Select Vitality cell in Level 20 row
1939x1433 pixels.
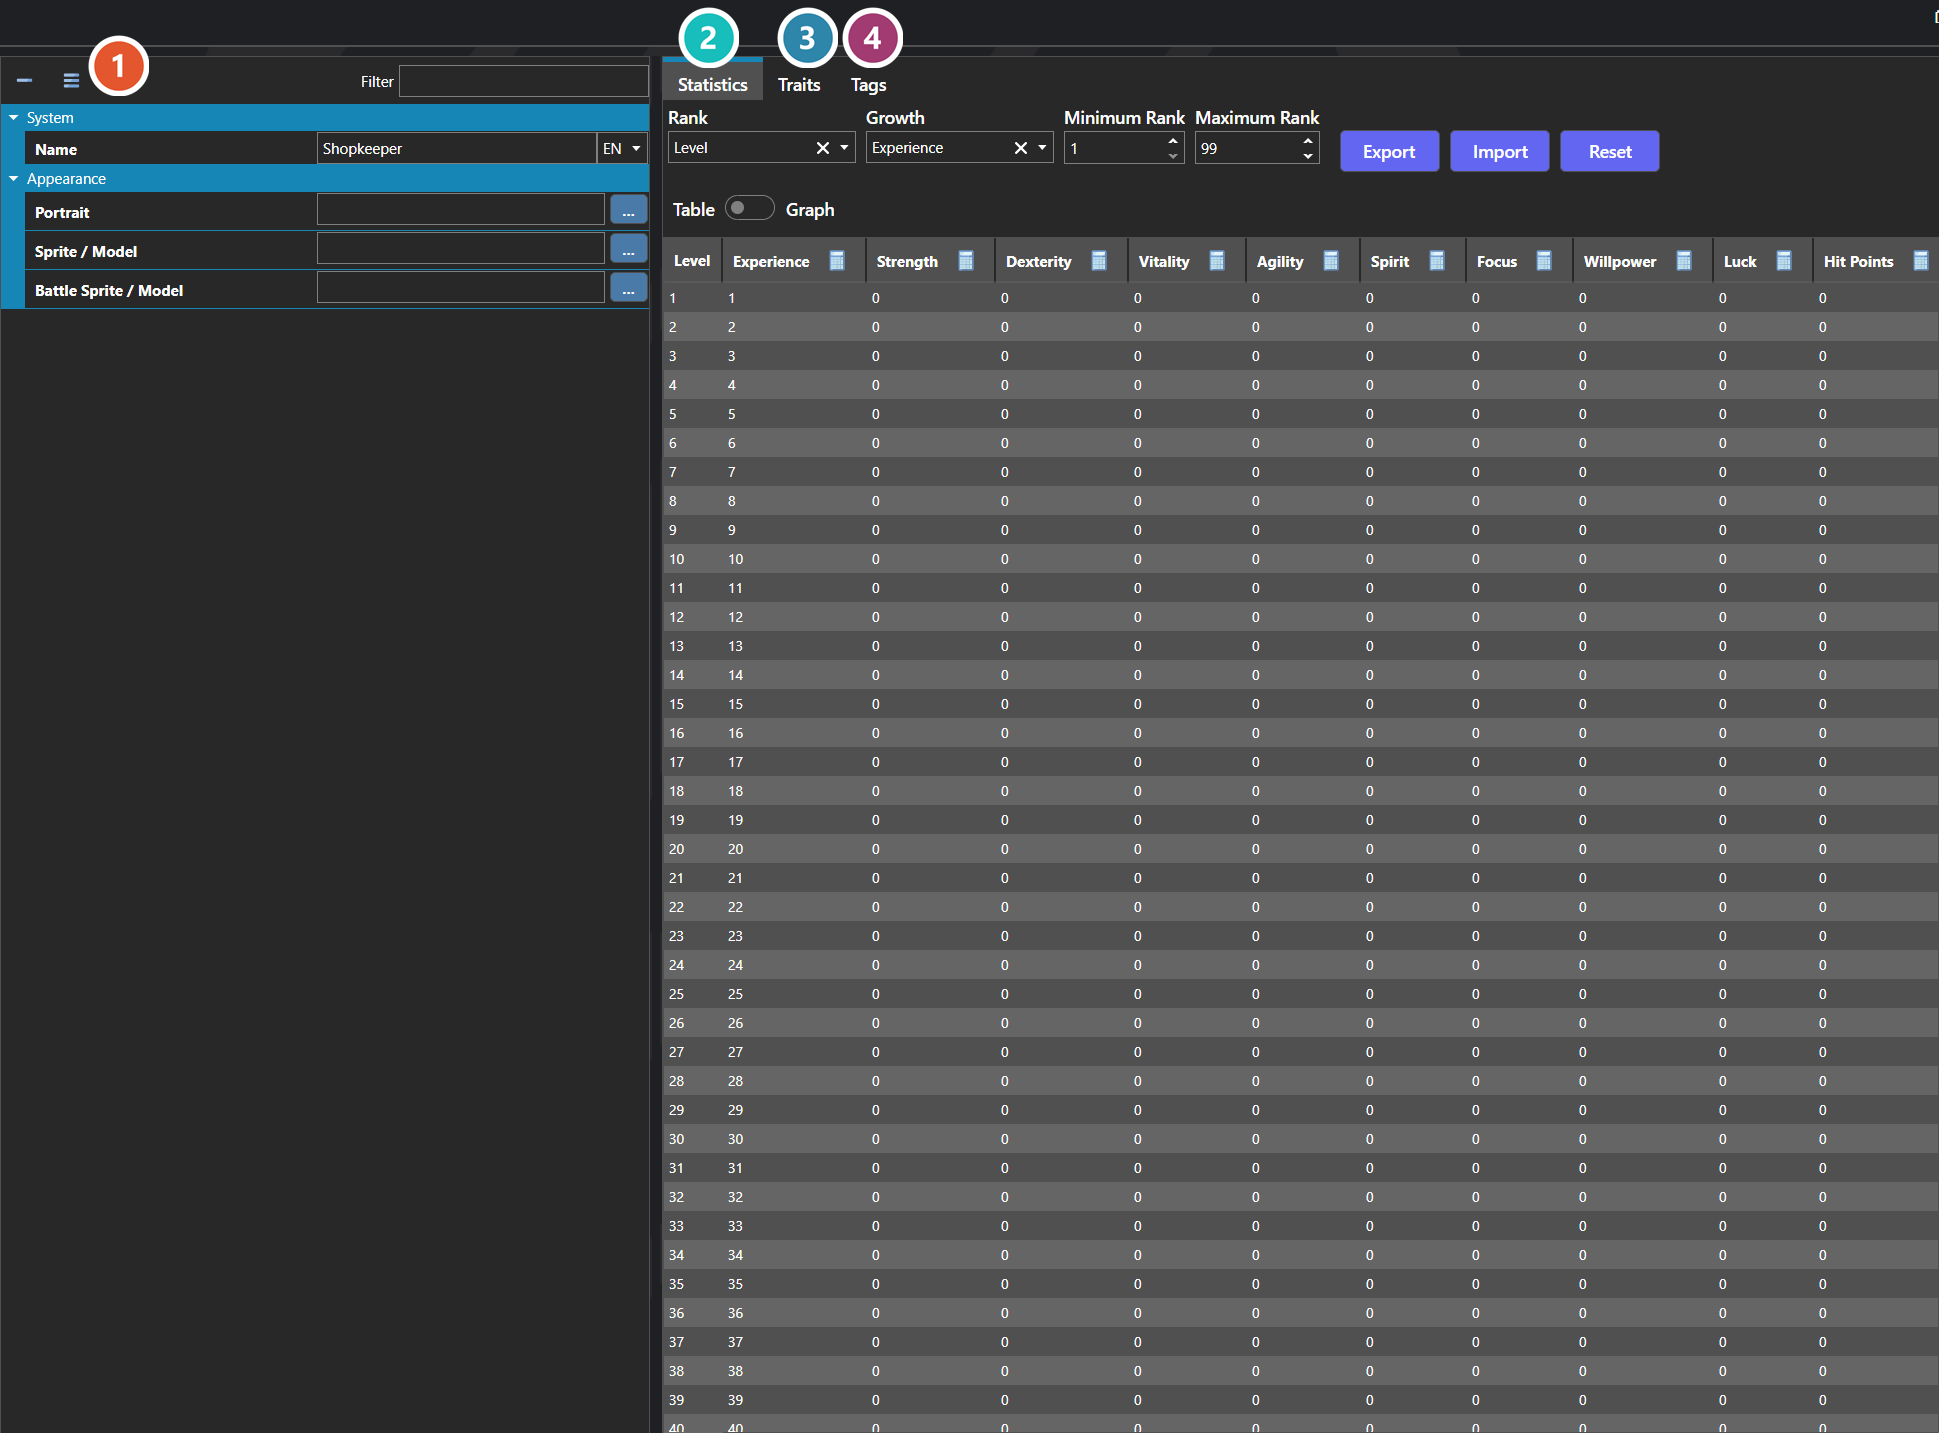point(1186,849)
